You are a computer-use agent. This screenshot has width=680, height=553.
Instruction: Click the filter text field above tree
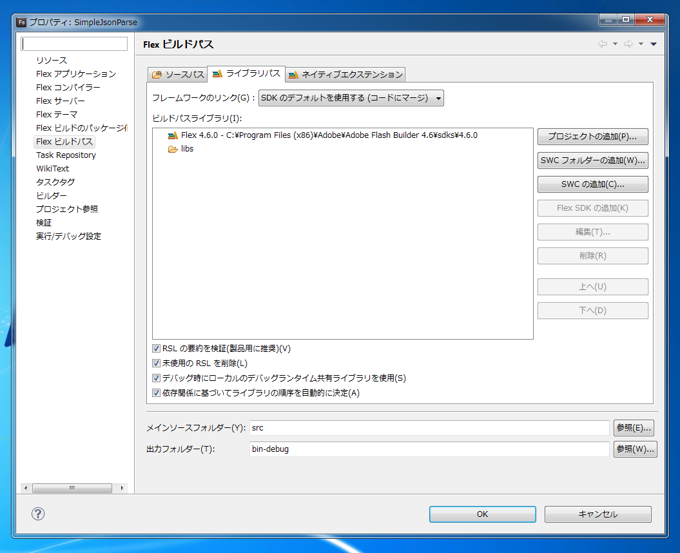(74, 44)
